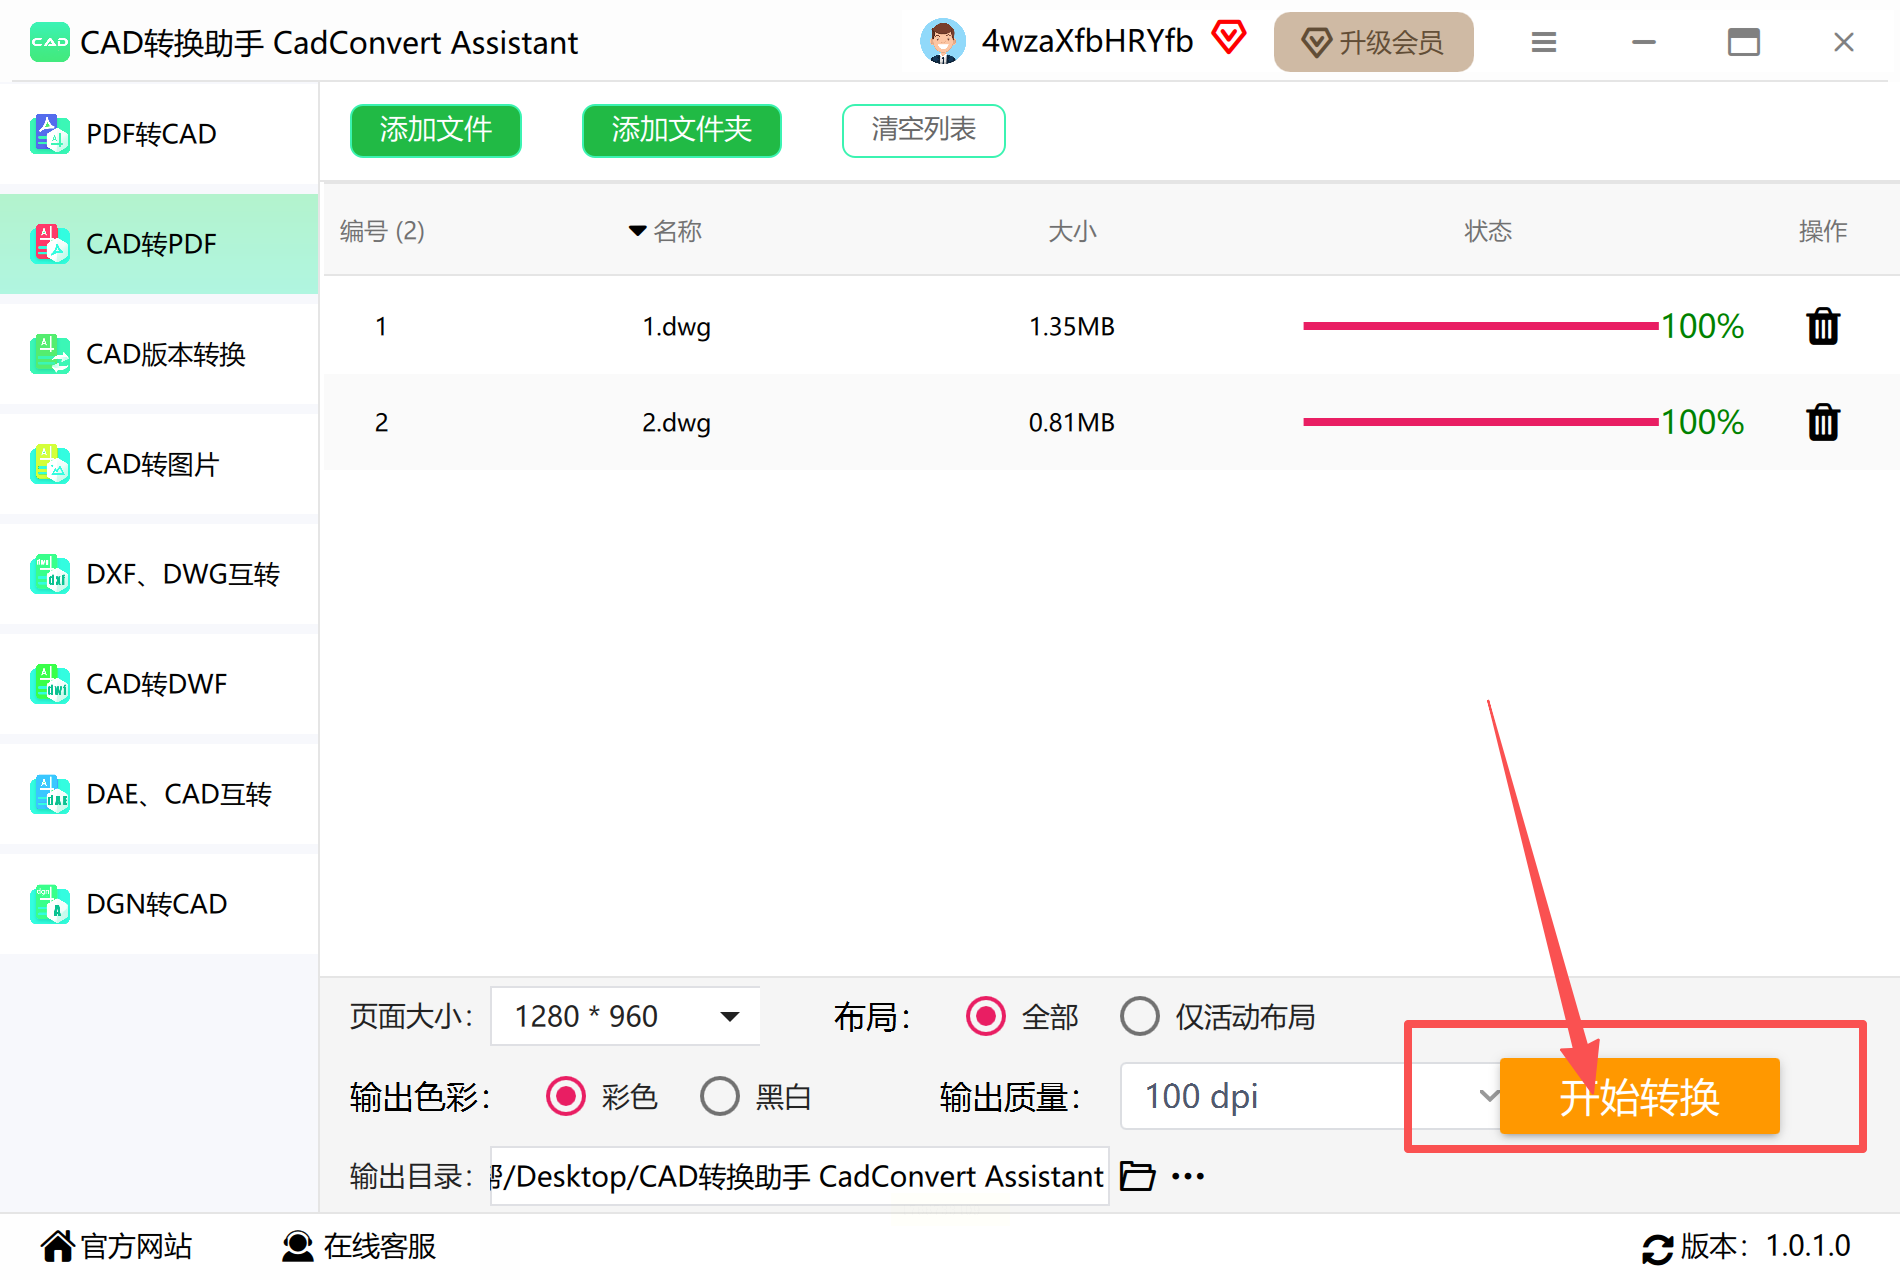Viewport: 1900px width, 1280px height.
Task: Sort list by 名称 column arrow
Action: point(637,231)
